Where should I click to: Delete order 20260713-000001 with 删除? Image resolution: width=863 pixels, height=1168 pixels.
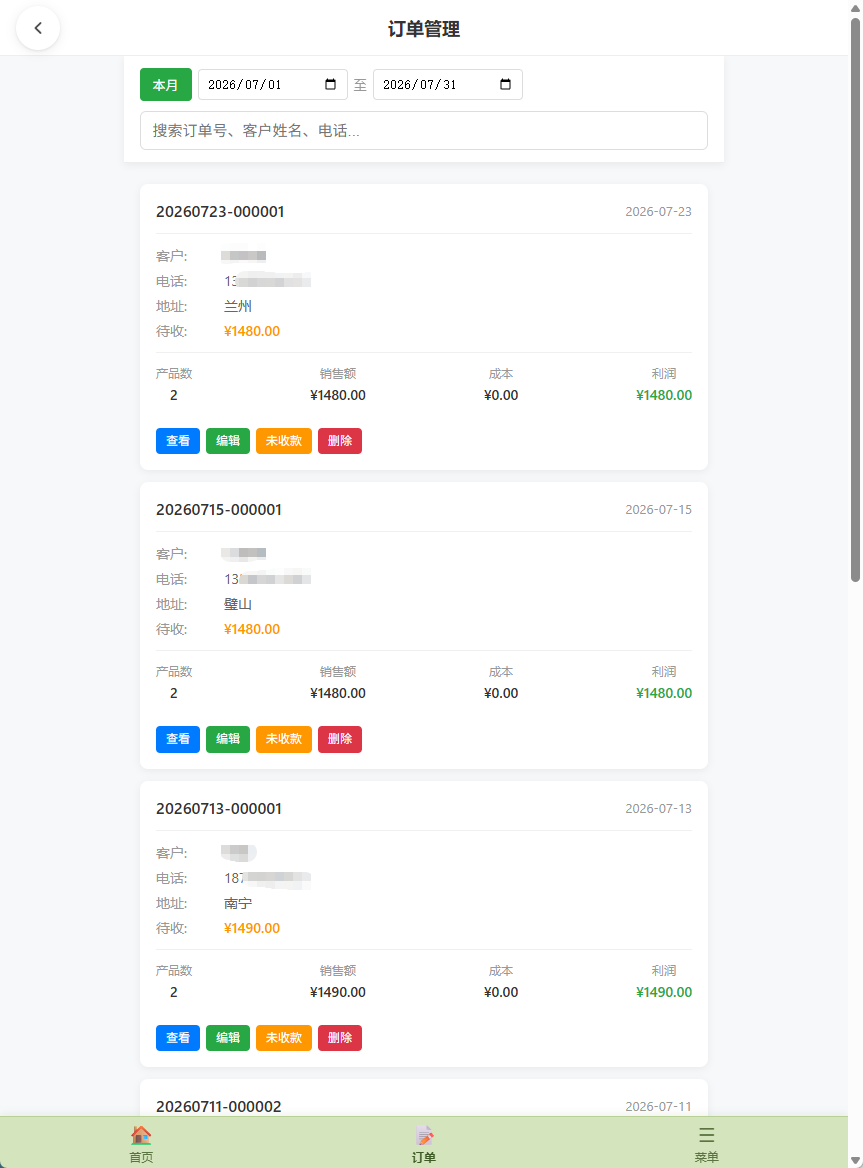[x=340, y=1038]
